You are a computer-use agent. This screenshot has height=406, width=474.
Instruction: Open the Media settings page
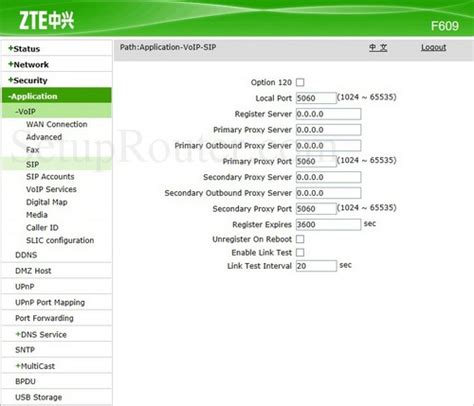37,215
